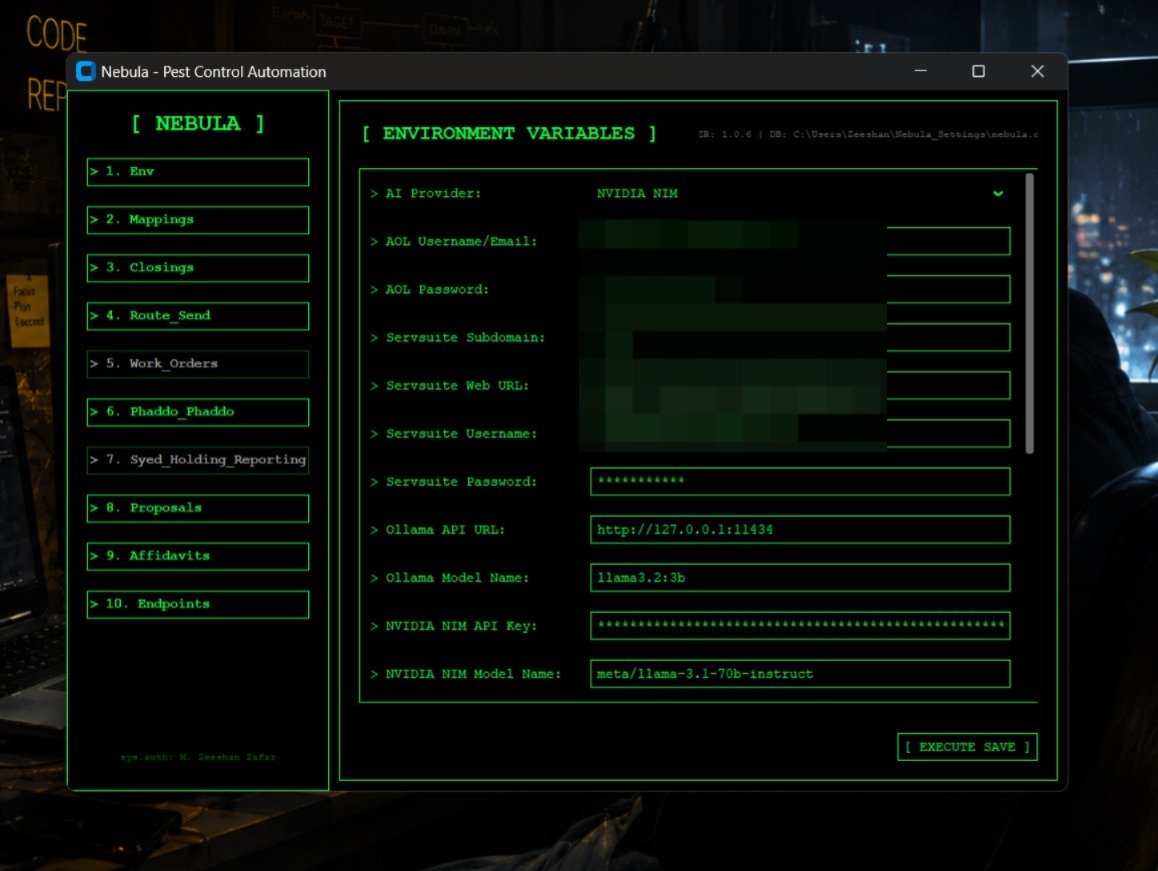Image resolution: width=1158 pixels, height=871 pixels.
Task: Click the 'AOL Username/Email:' label
Action: click(453, 242)
